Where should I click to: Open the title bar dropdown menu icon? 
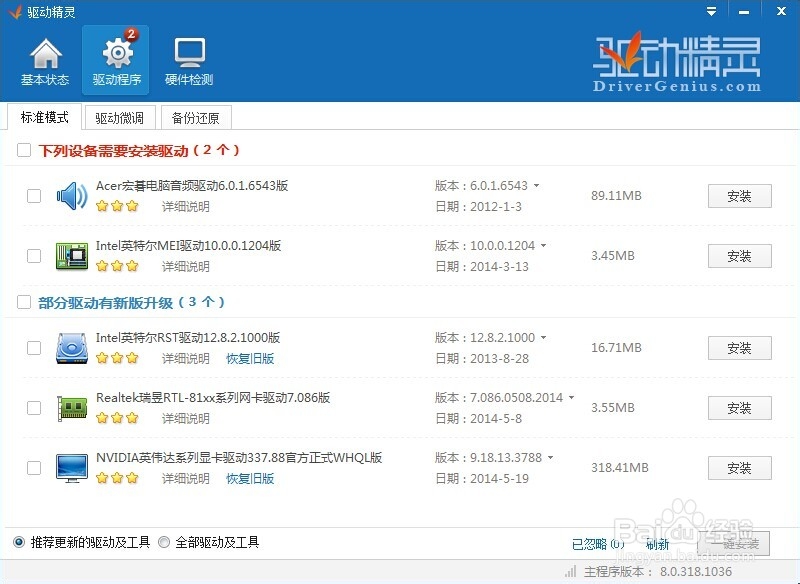tap(711, 11)
